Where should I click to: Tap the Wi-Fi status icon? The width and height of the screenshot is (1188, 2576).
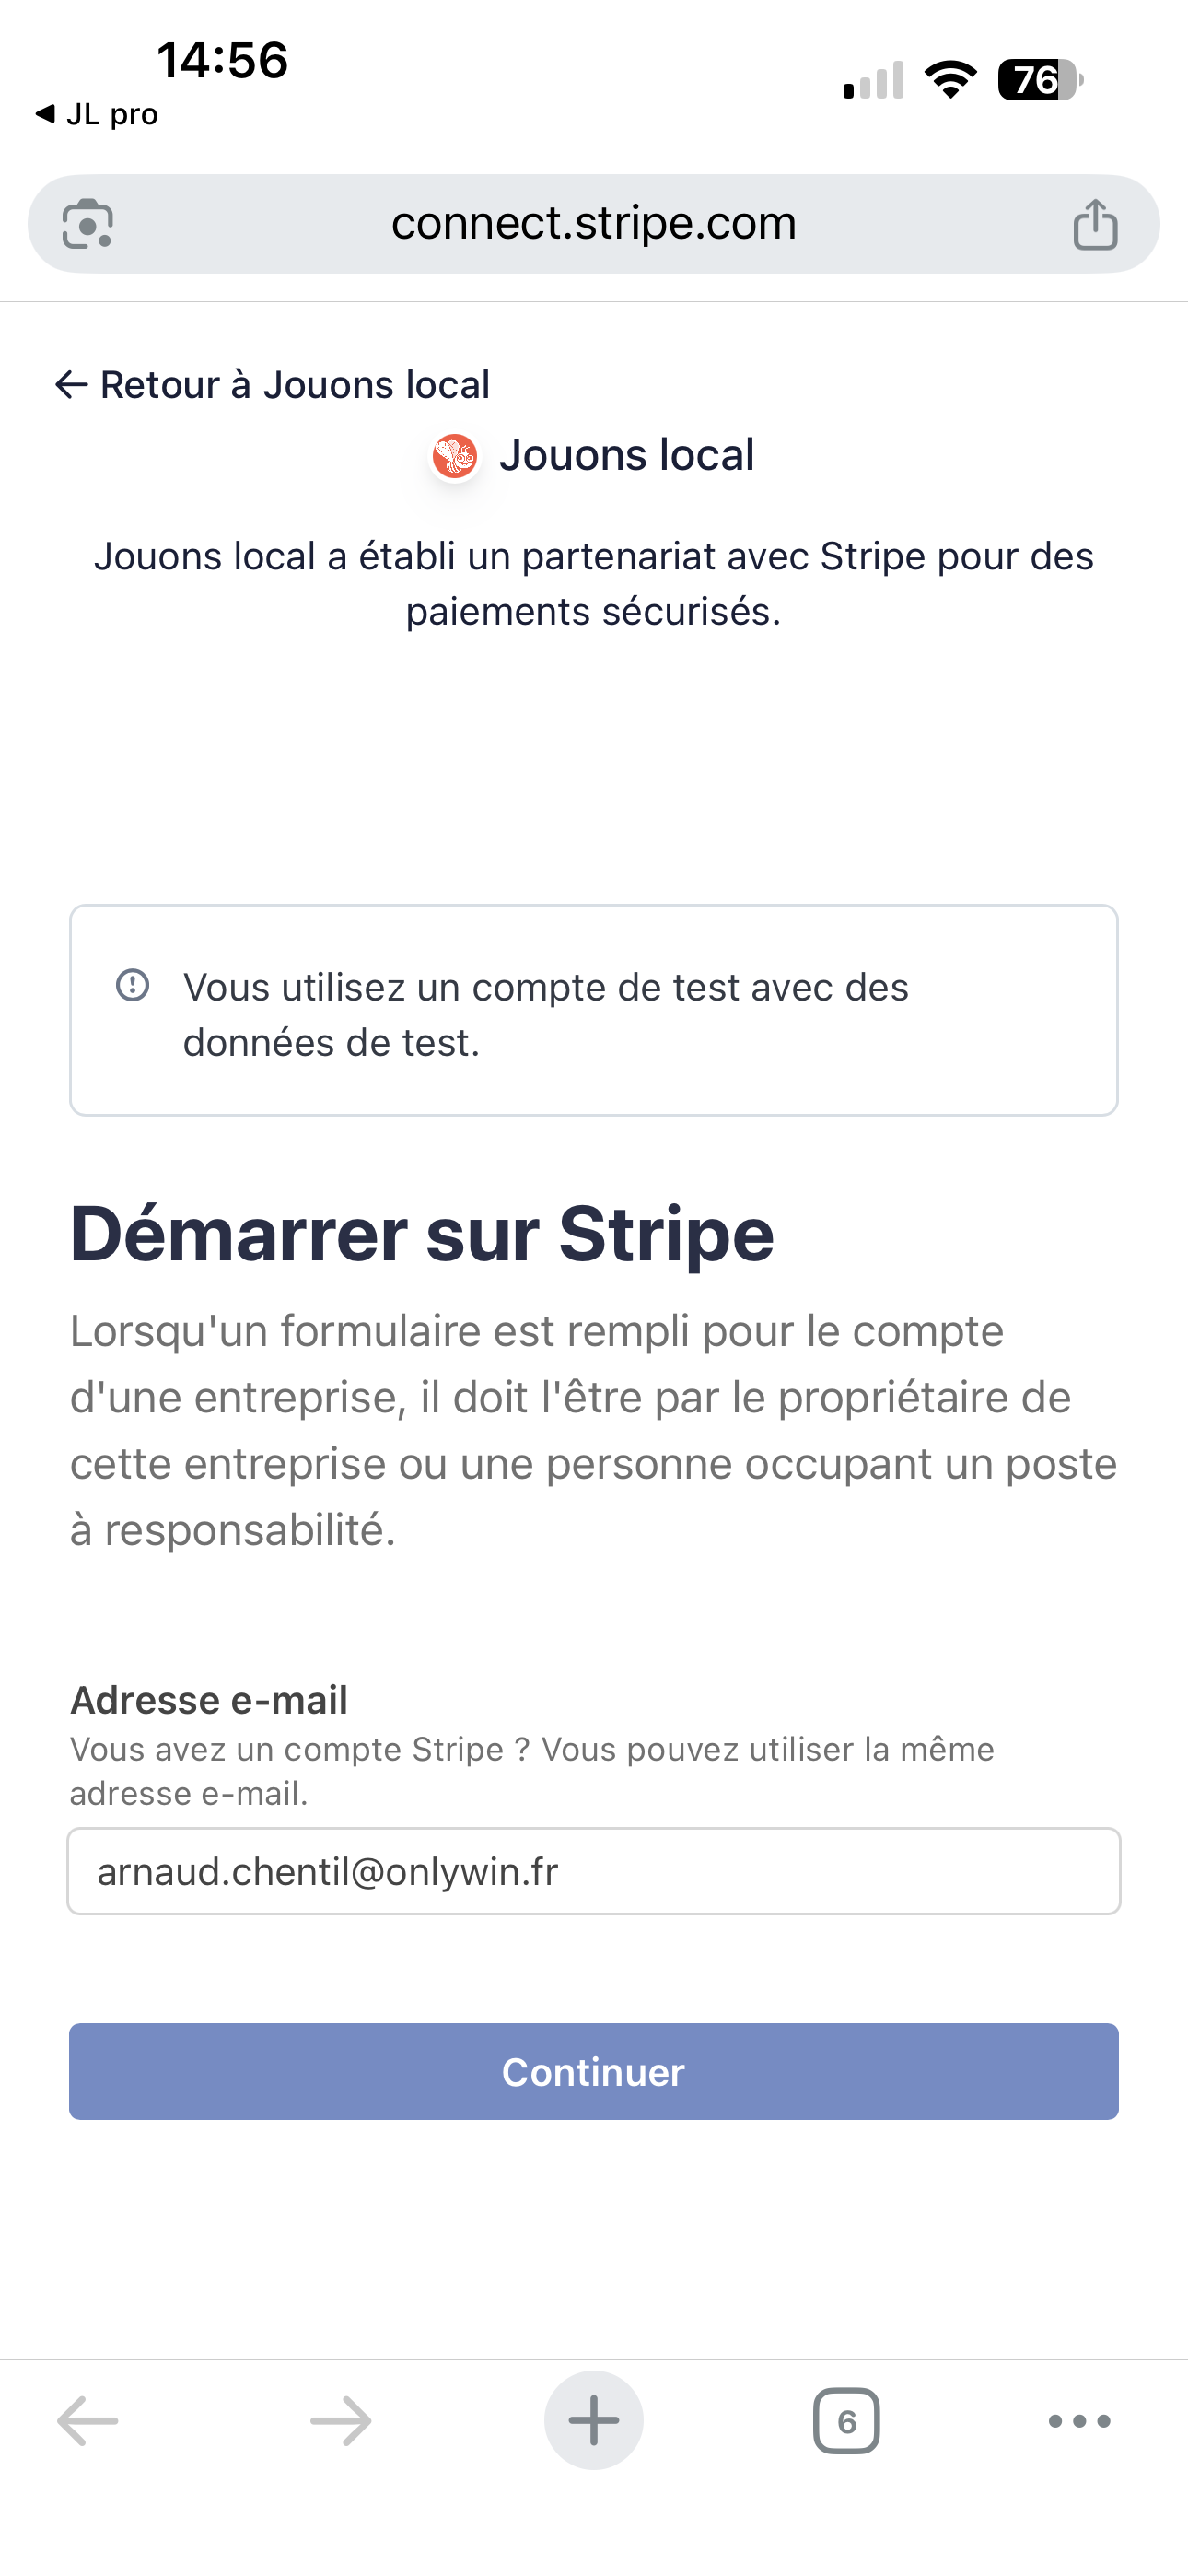click(x=950, y=80)
